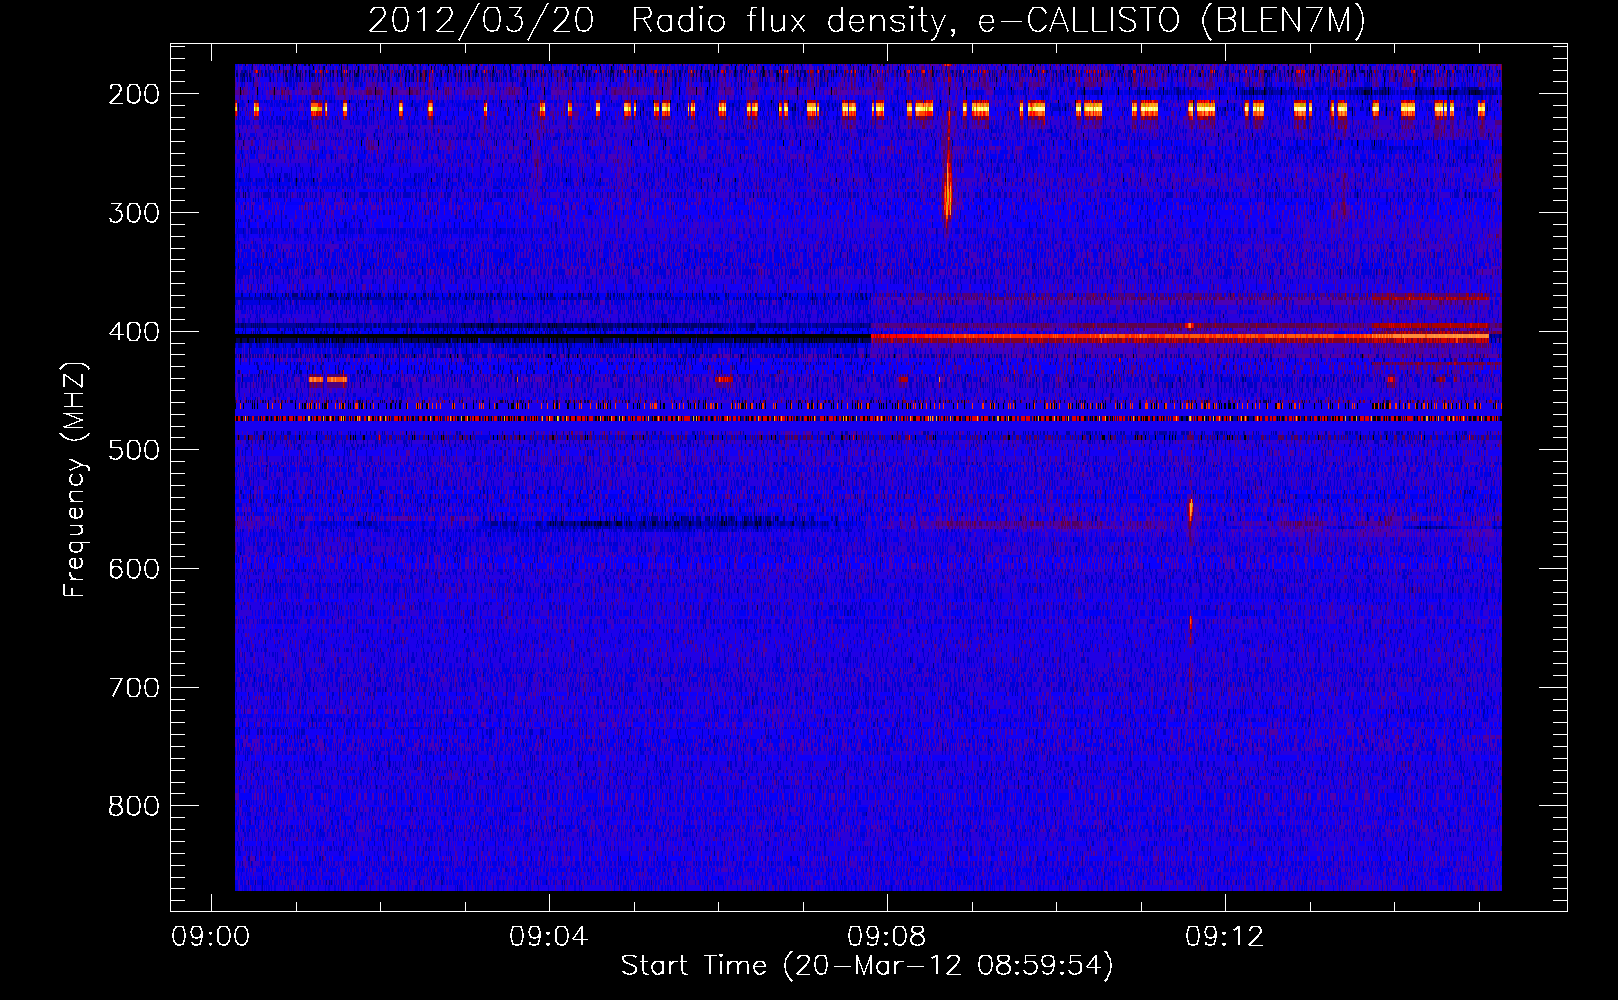Click the 09:00 time tick label
This screenshot has width=1618, height=1000.
pos(211,937)
